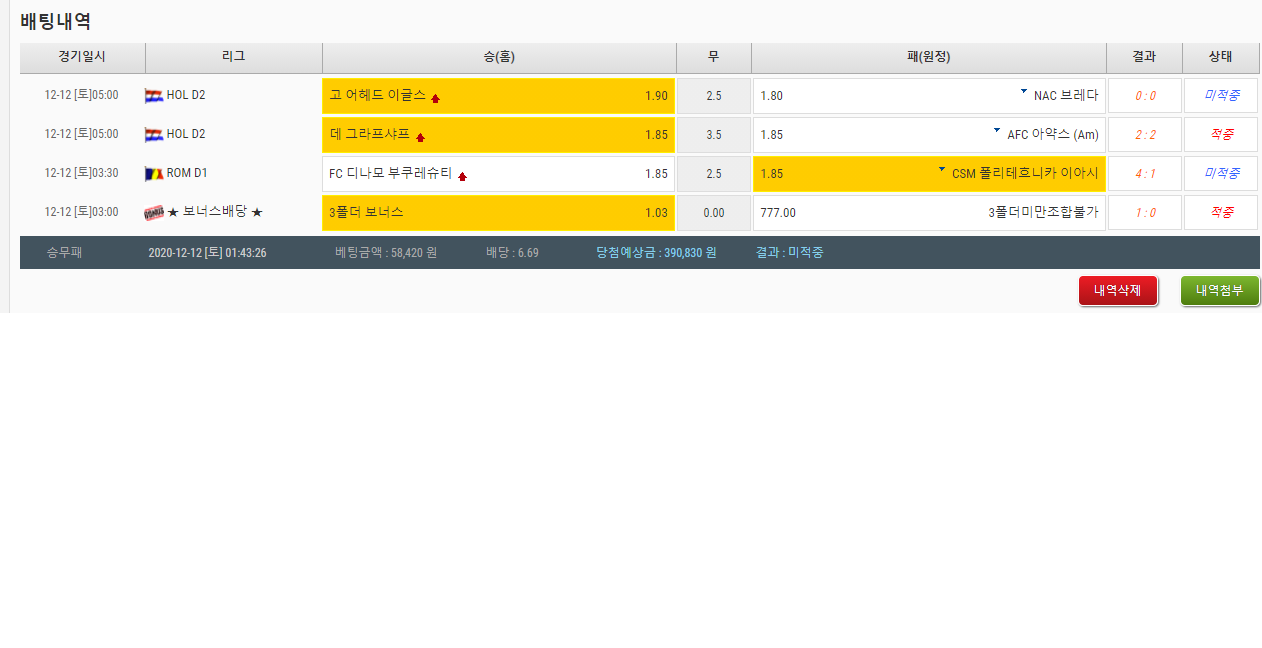Click the Netherlands flag beside the first HOL D2
Image resolution: width=1262 pixels, height=648 pixels.
coord(154,96)
